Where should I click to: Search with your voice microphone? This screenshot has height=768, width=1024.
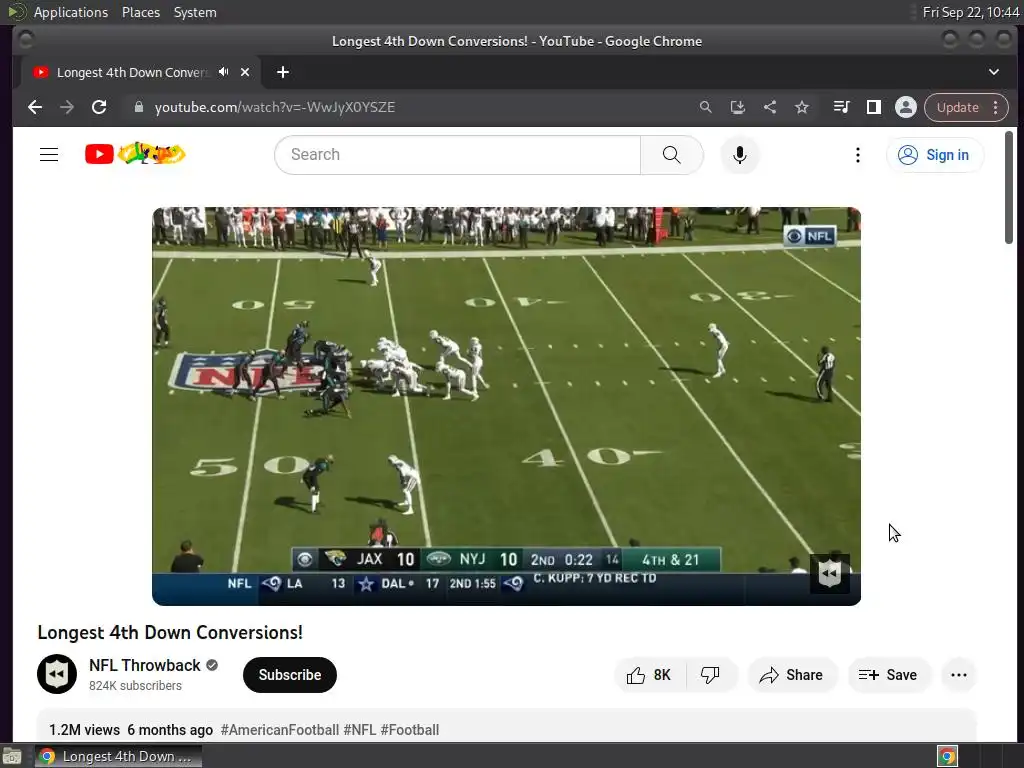(739, 155)
